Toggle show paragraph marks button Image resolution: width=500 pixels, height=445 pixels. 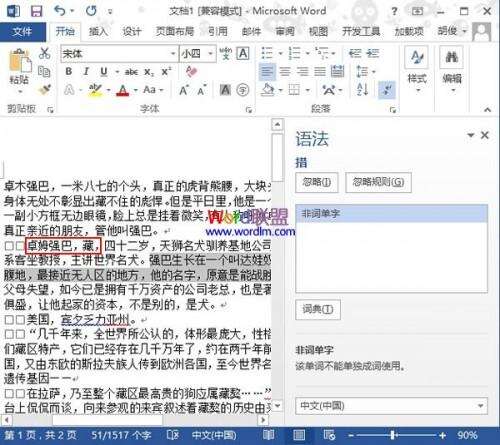click(x=387, y=89)
